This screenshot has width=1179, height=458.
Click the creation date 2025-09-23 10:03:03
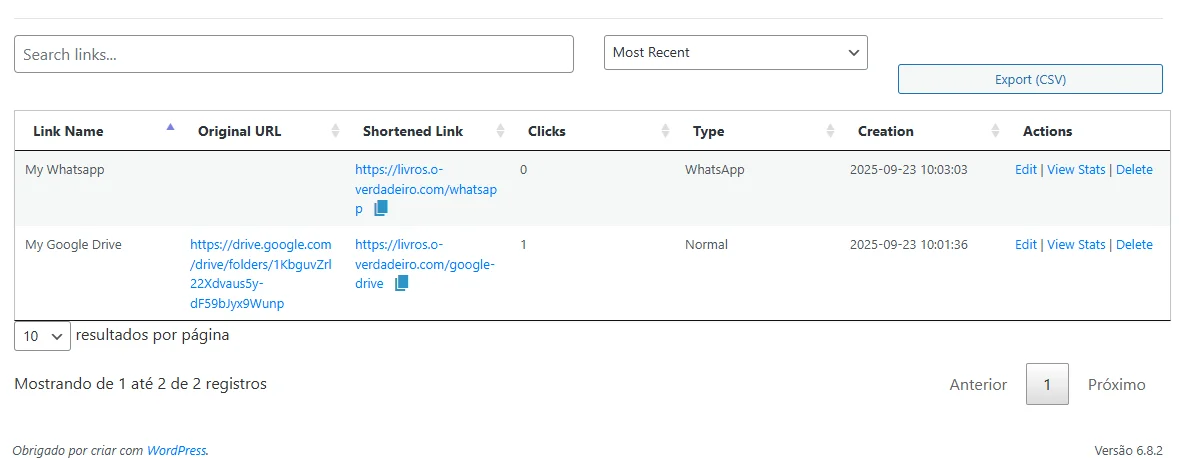click(x=908, y=169)
